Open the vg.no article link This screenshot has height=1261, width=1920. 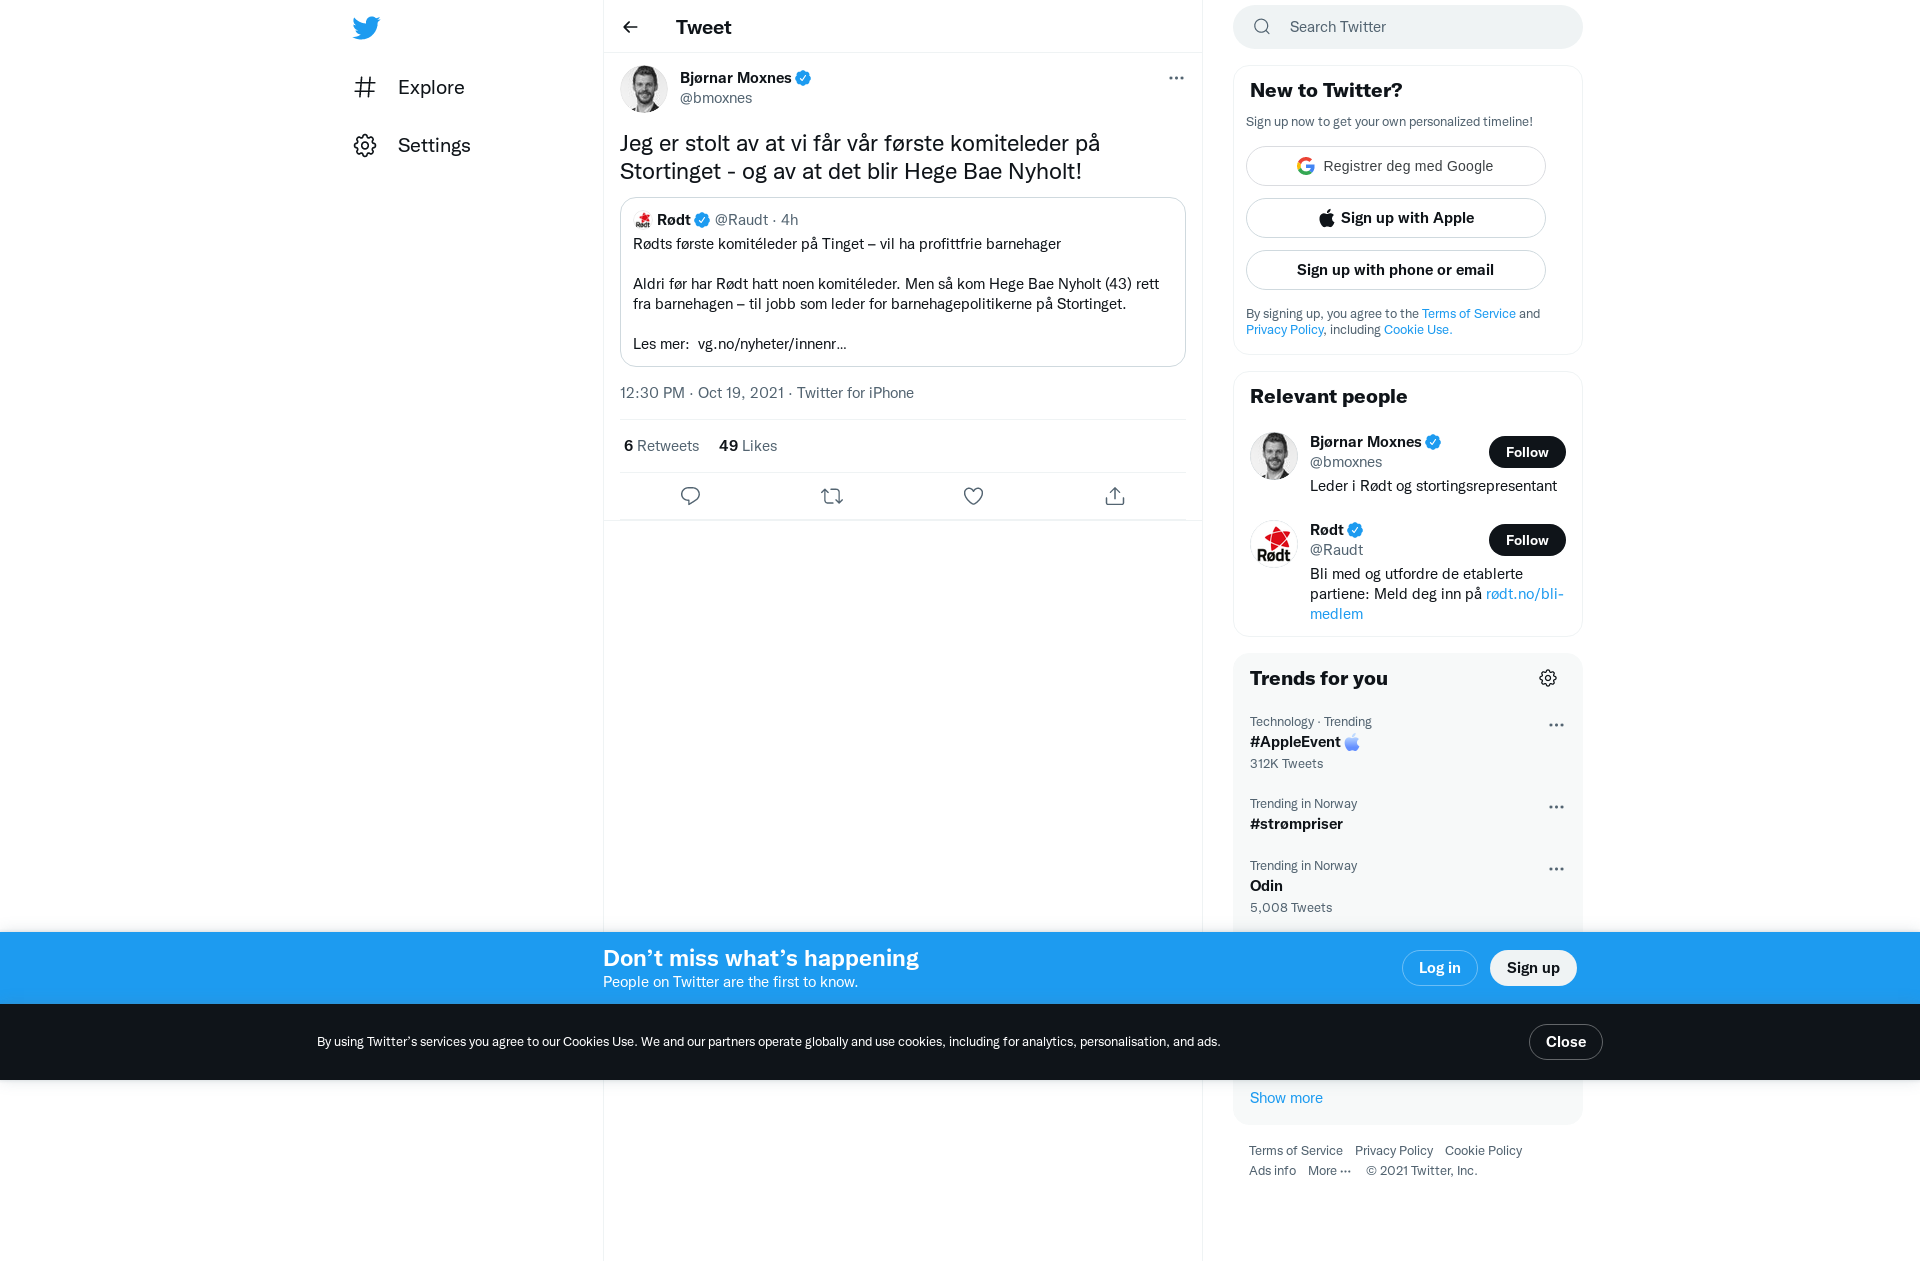coord(772,344)
